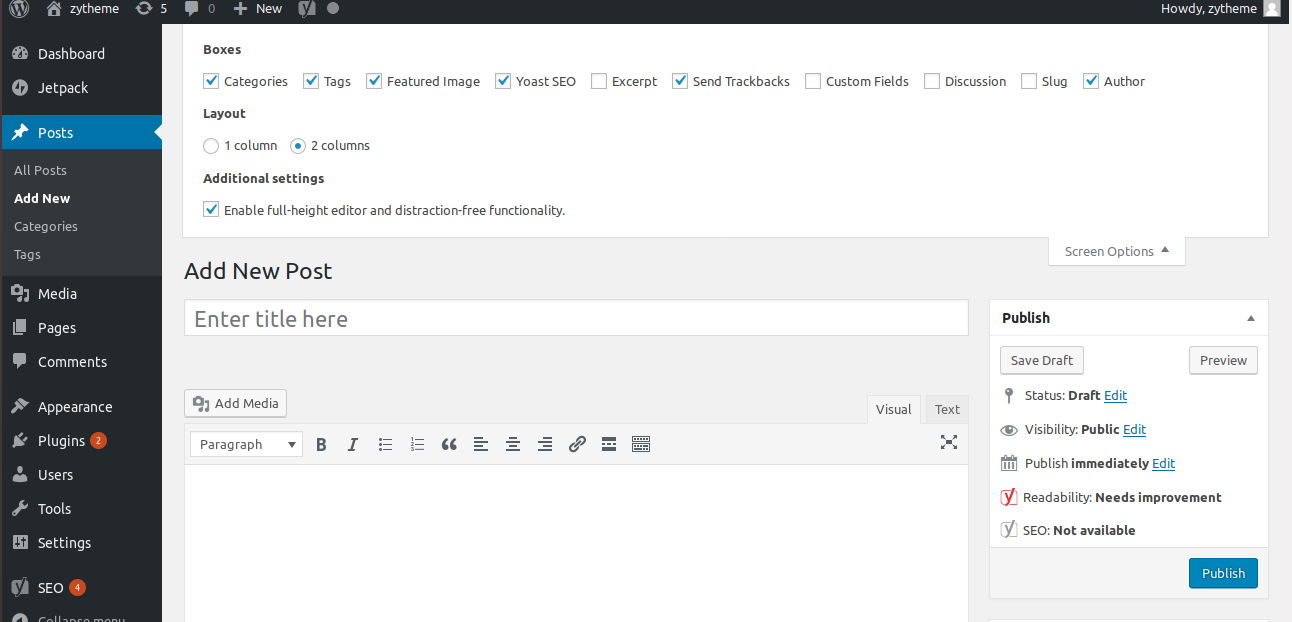Align text center
The width and height of the screenshot is (1292, 622).
pyautogui.click(x=513, y=445)
